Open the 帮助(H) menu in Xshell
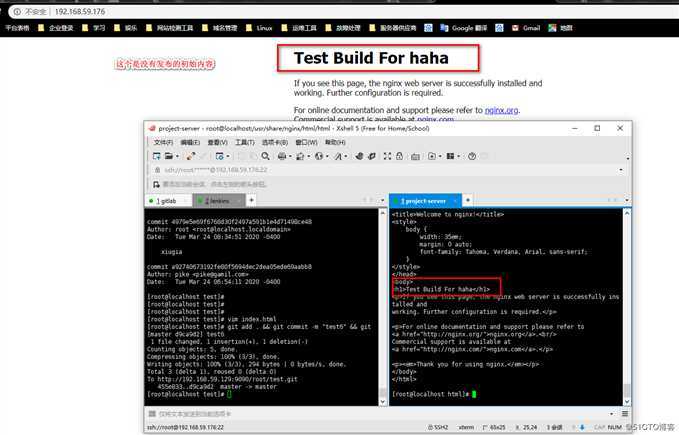This screenshot has width=679, height=435. [x=335, y=142]
